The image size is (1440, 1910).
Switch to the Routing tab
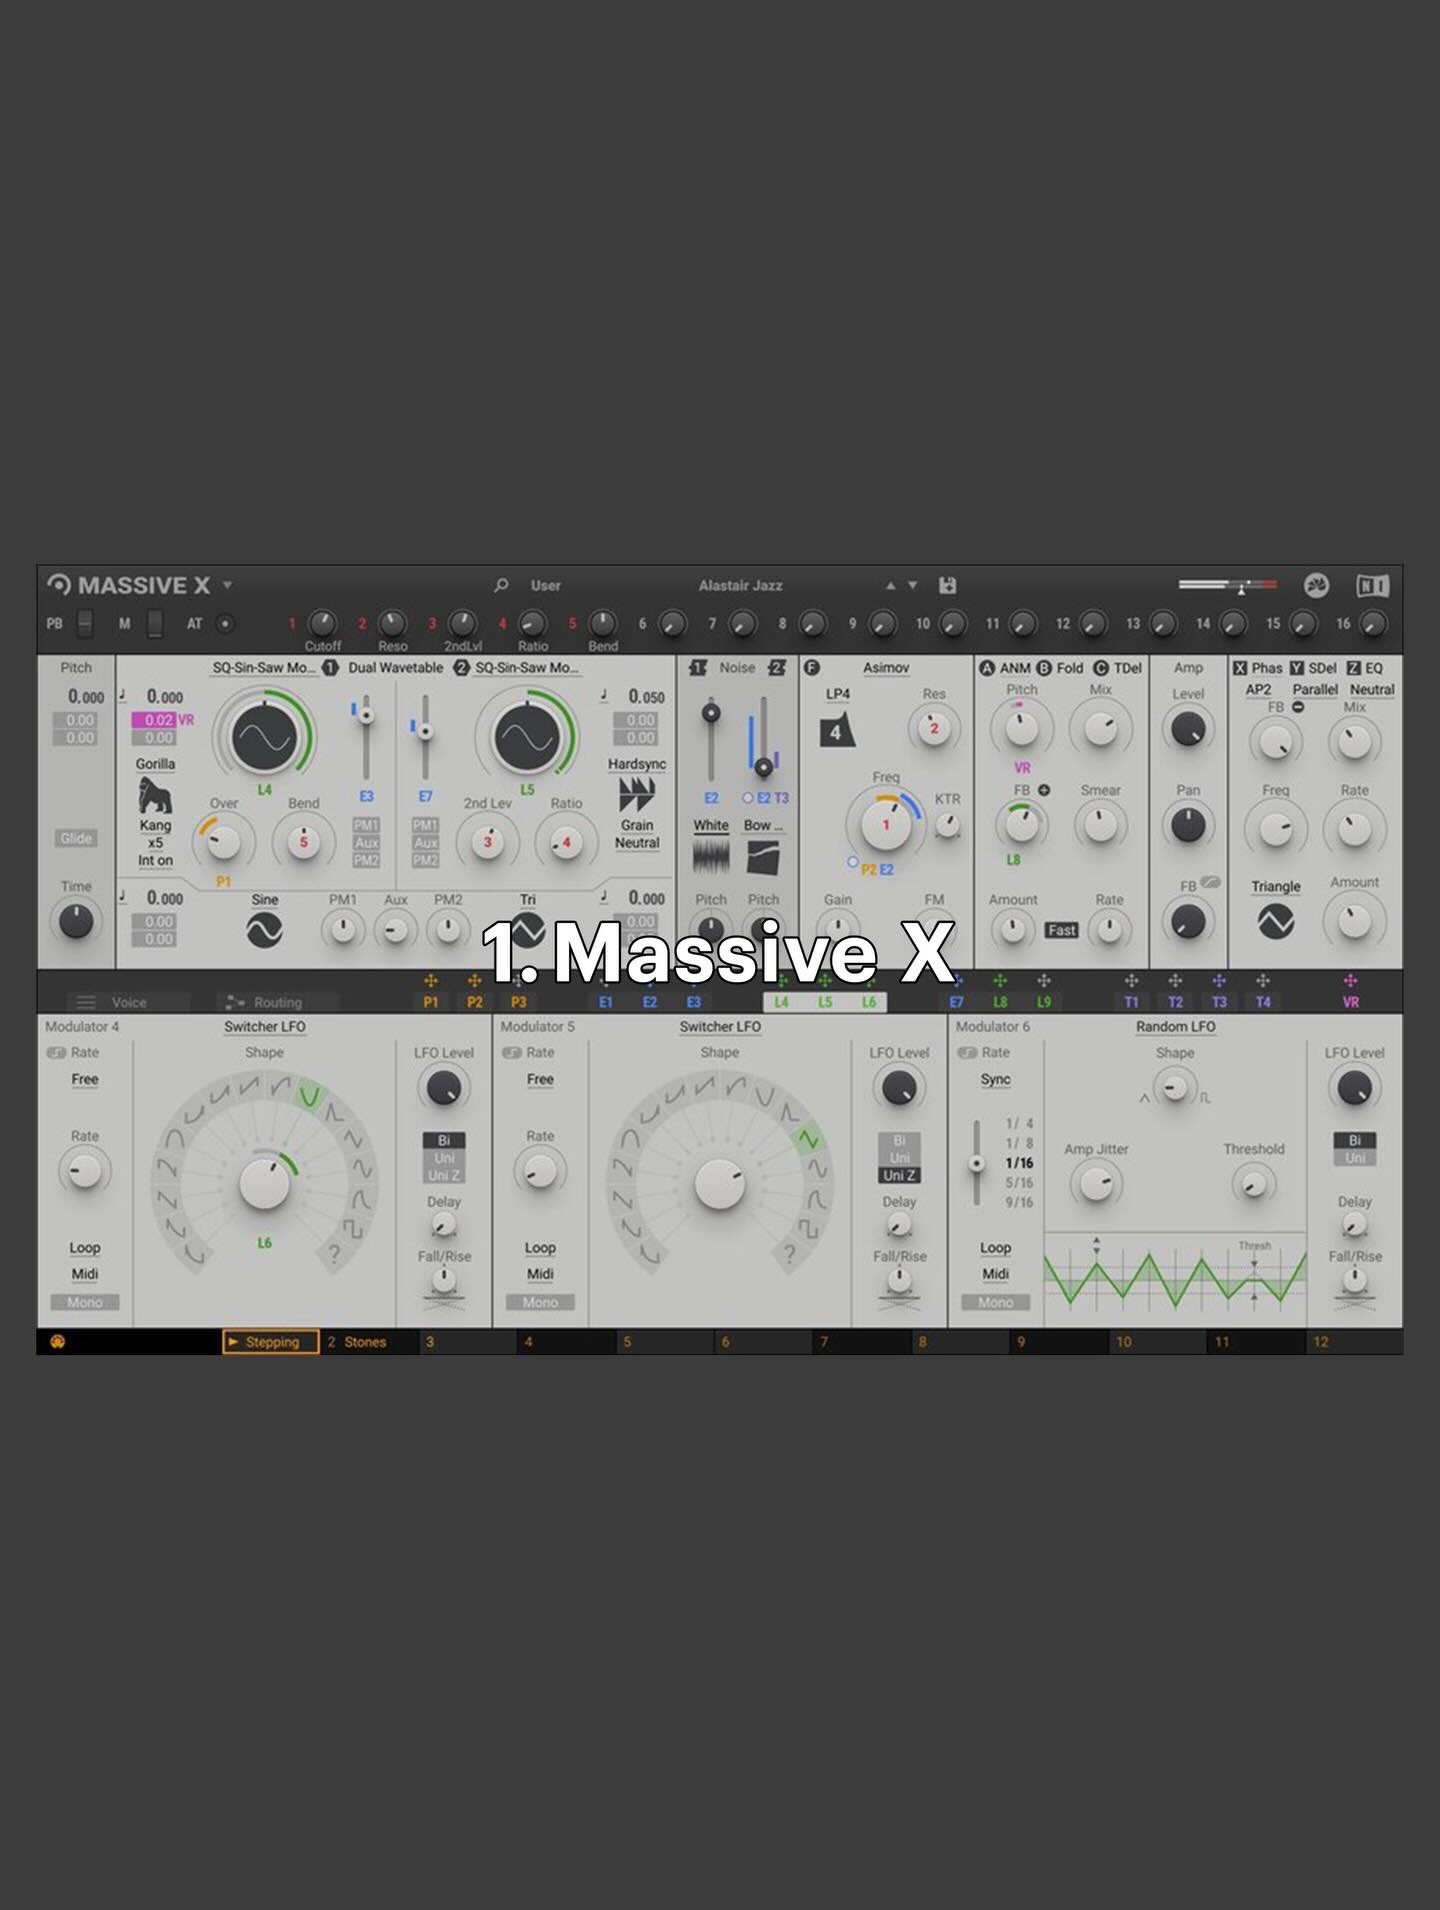(277, 1002)
